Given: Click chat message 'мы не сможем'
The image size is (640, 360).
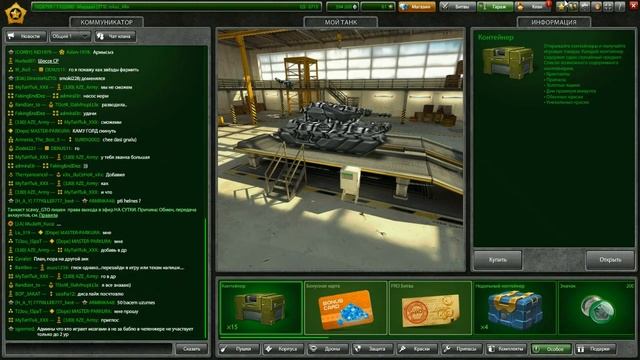Looking at the screenshot, I should pyautogui.click(x=116, y=87).
